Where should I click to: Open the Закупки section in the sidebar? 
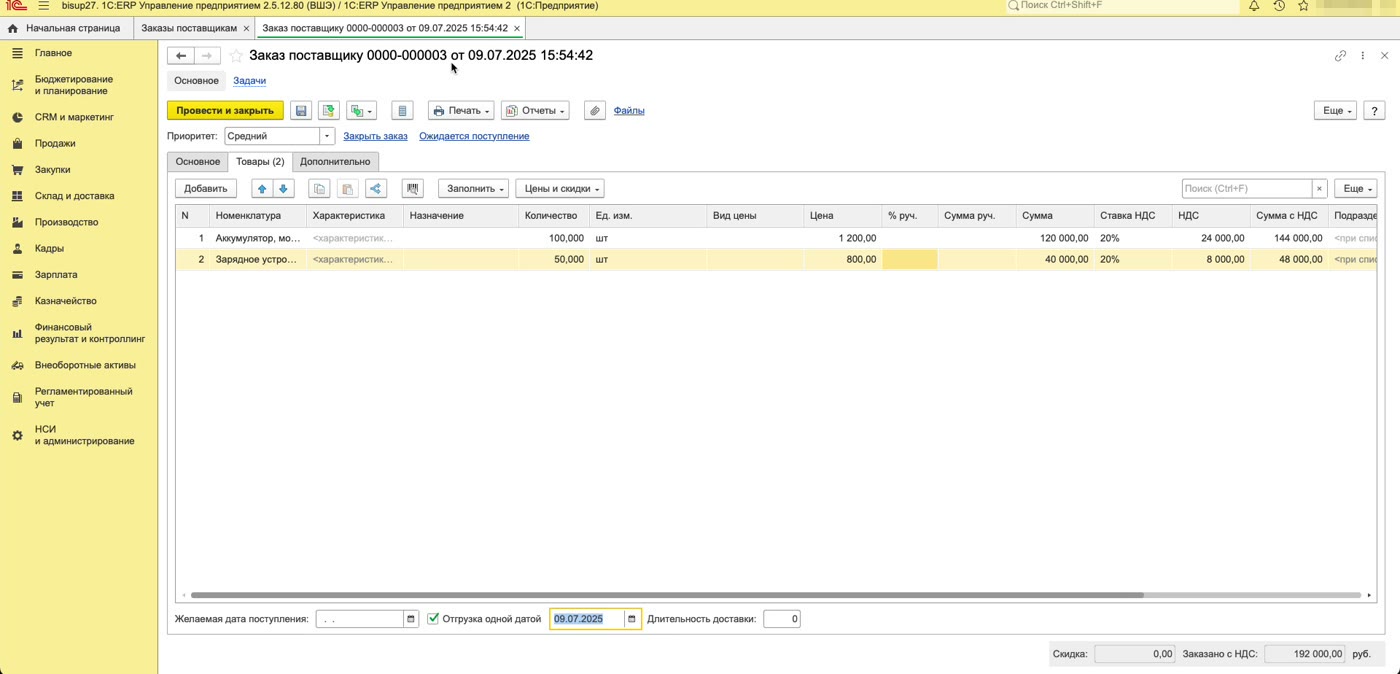pyautogui.click(x=53, y=170)
